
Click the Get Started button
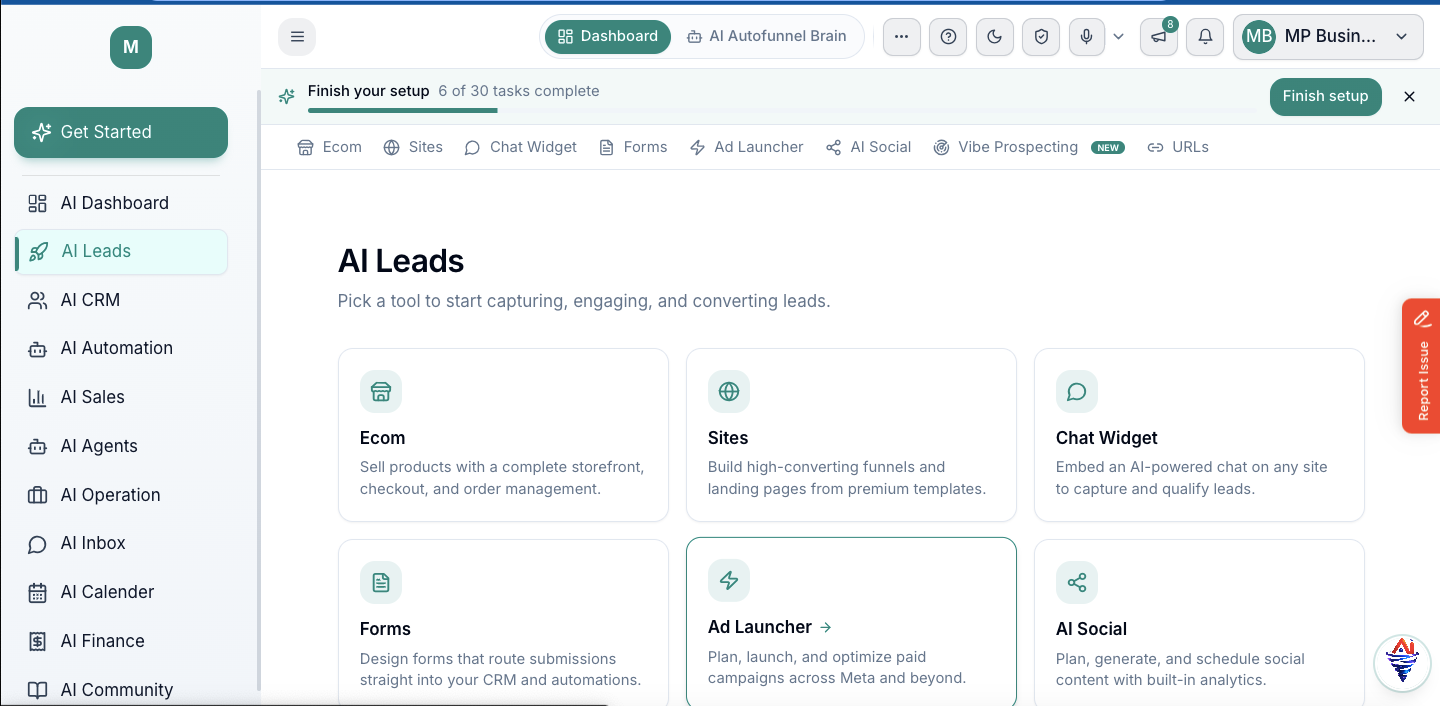(x=121, y=132)
